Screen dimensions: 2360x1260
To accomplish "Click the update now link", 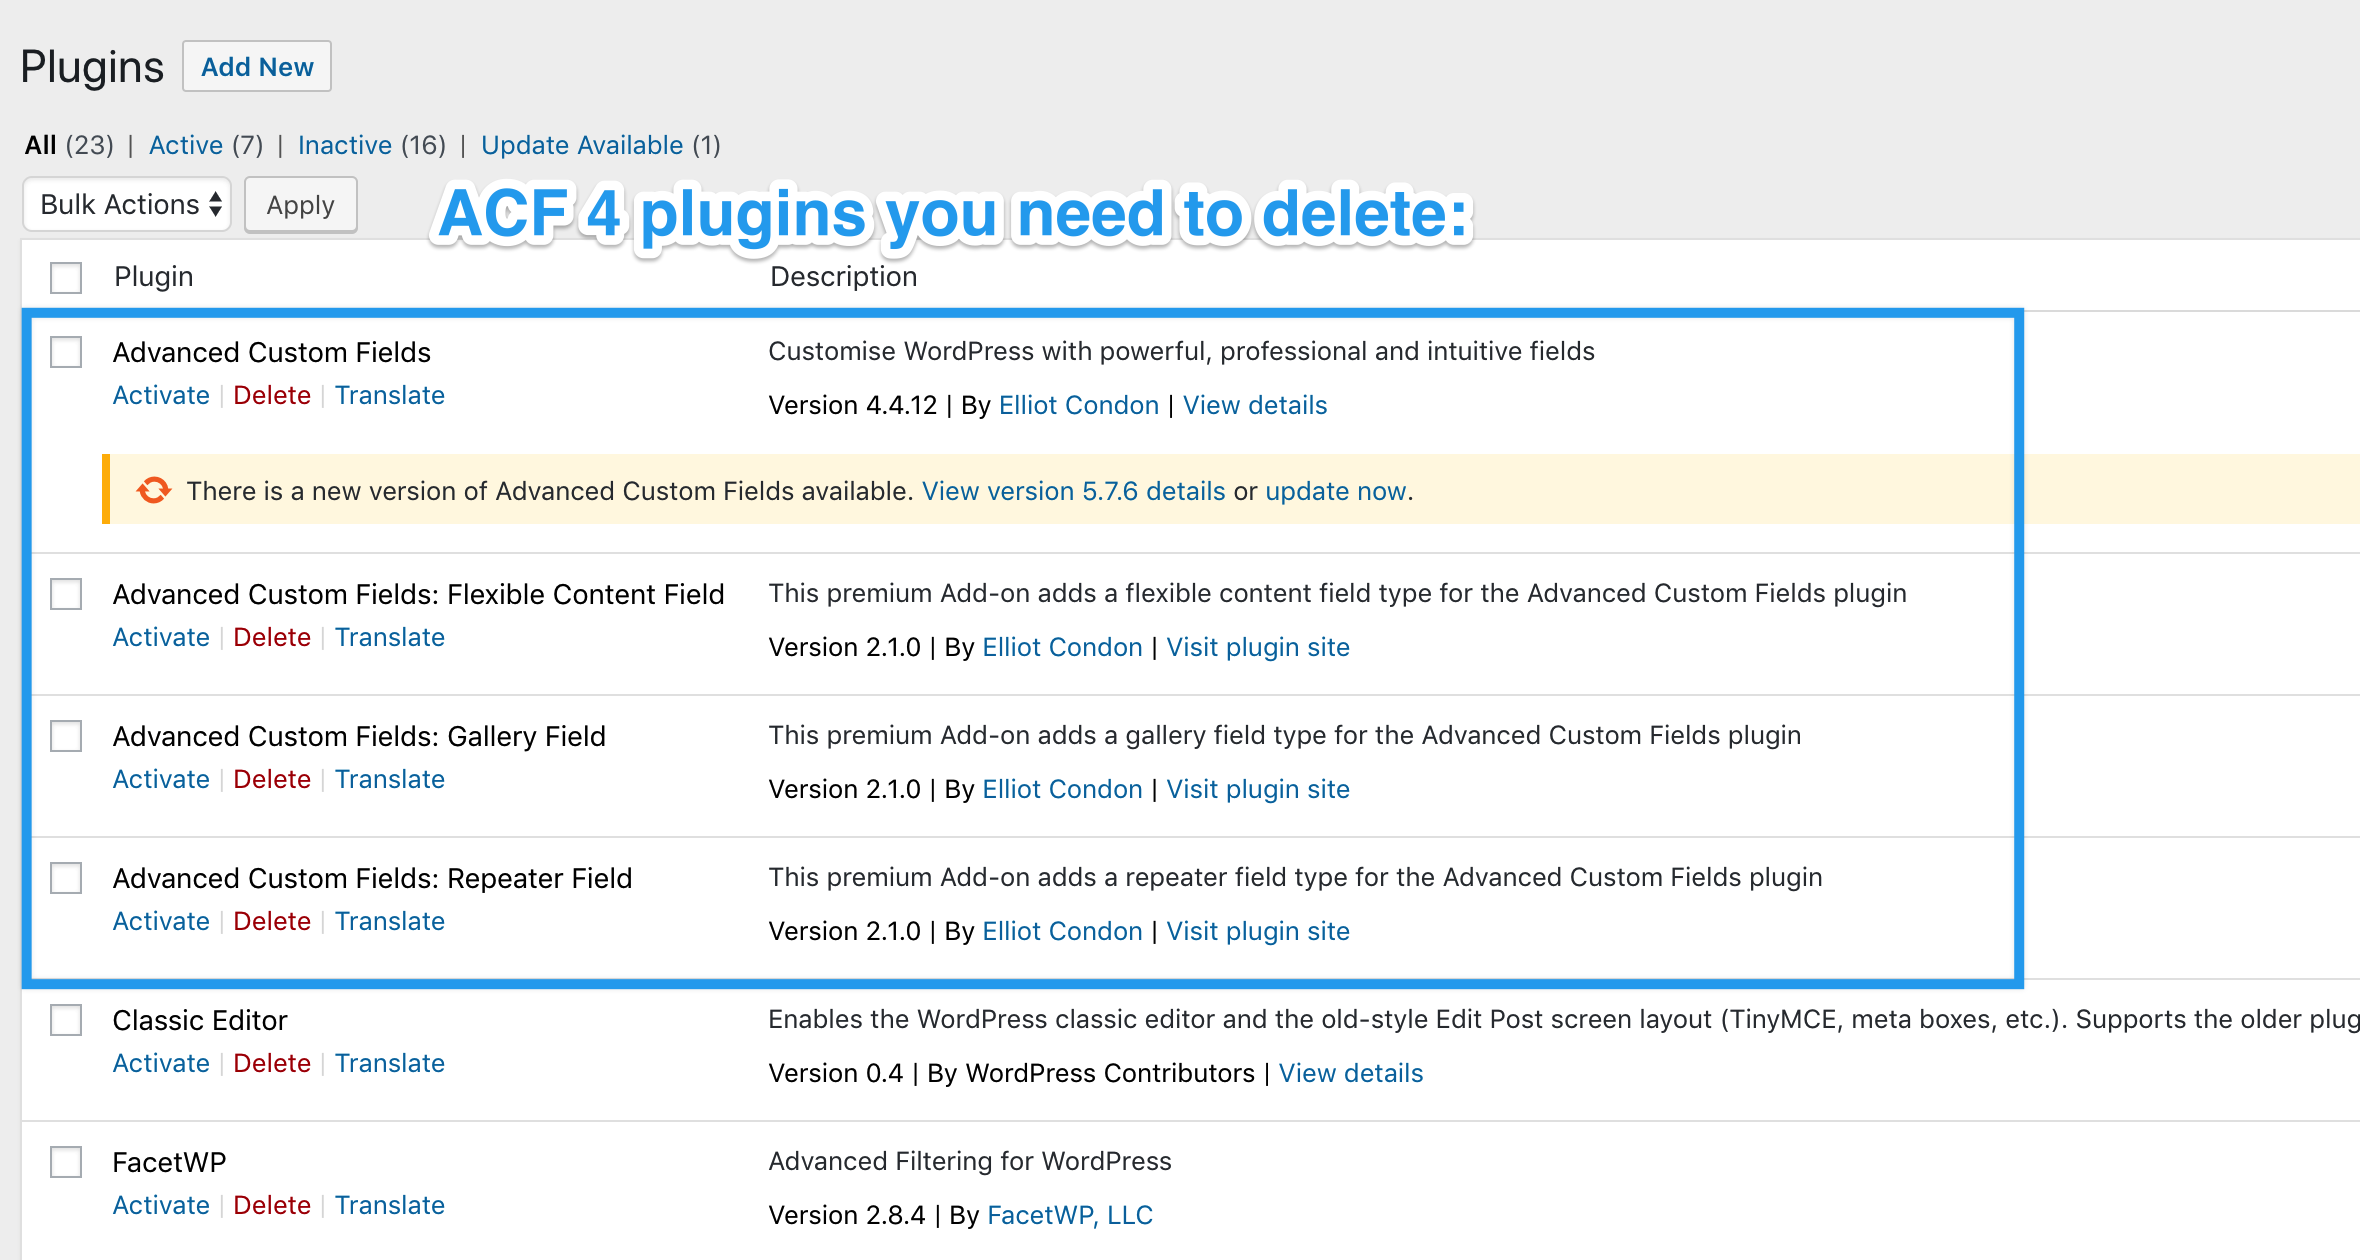I will [1336, 491].
